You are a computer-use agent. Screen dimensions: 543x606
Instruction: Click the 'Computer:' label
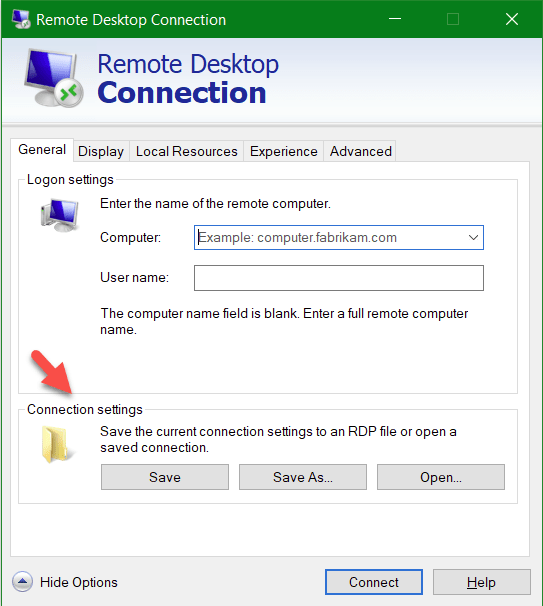(x=130, y=237)
